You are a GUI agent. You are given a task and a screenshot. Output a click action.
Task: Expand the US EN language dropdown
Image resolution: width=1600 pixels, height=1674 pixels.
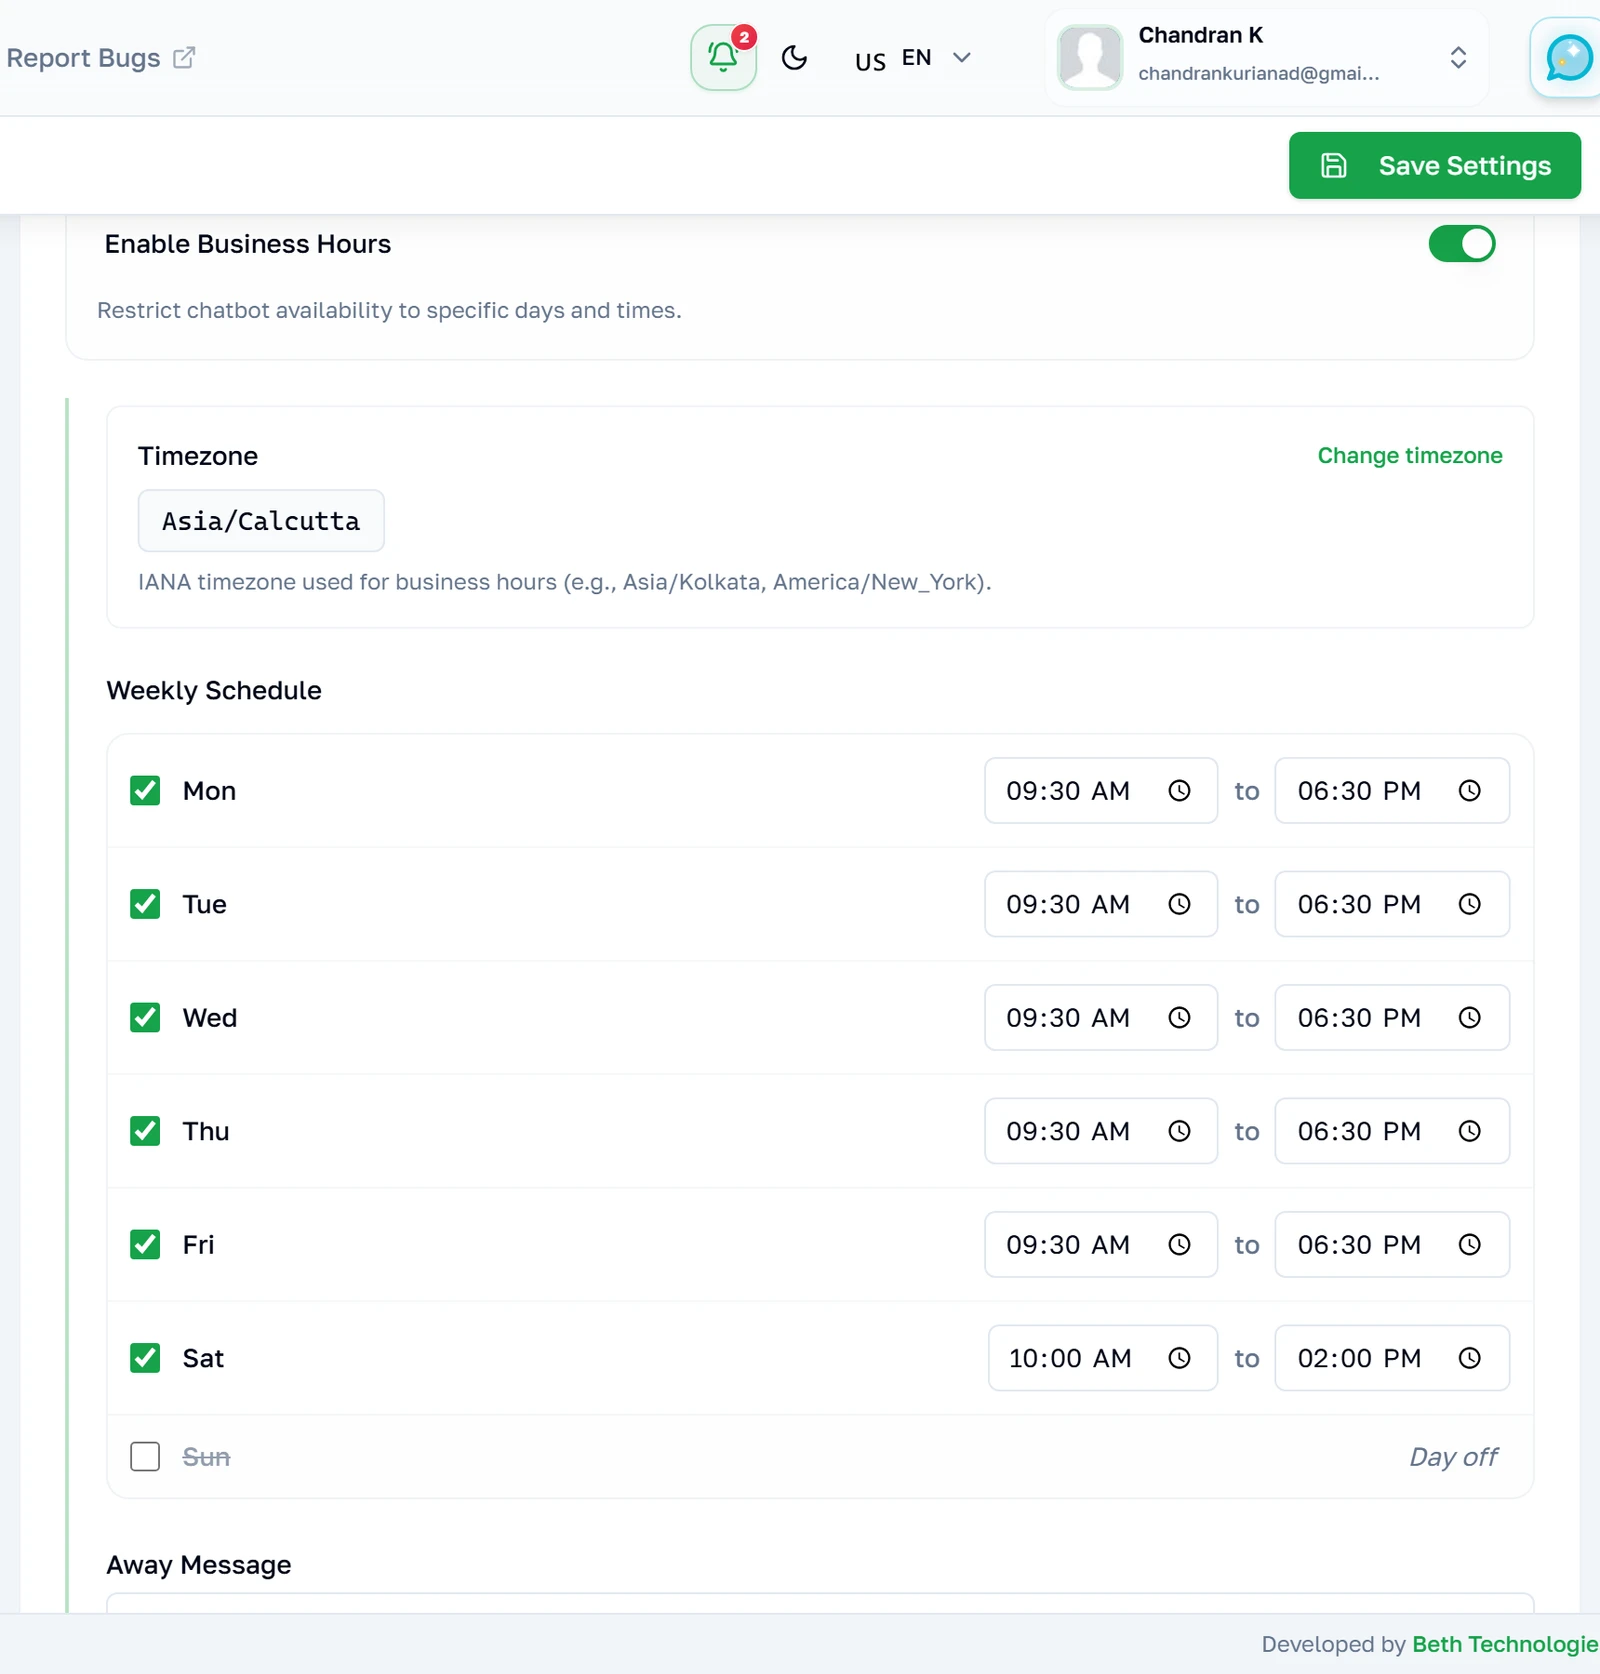[912, 58]
